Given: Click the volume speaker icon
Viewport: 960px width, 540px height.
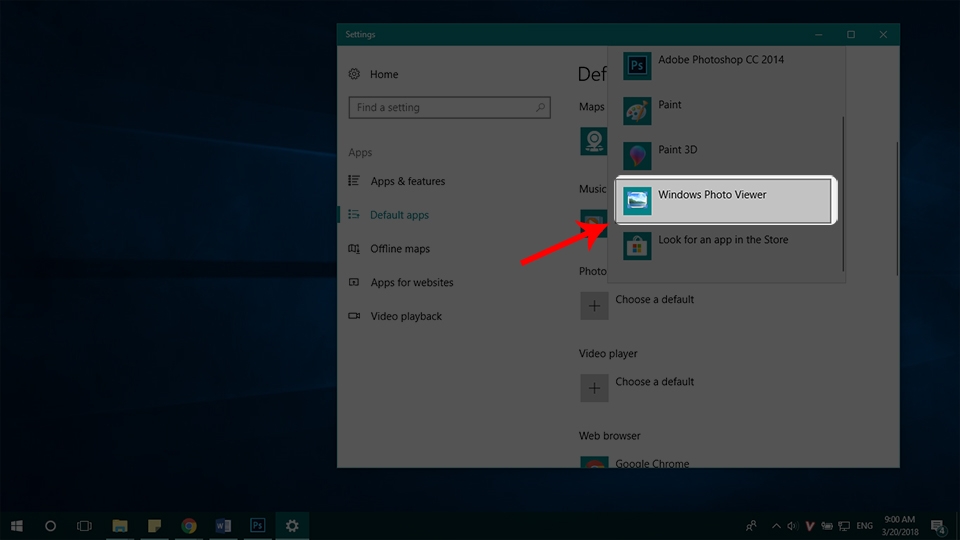Looking at the screenshot, I should pos(792,525).
